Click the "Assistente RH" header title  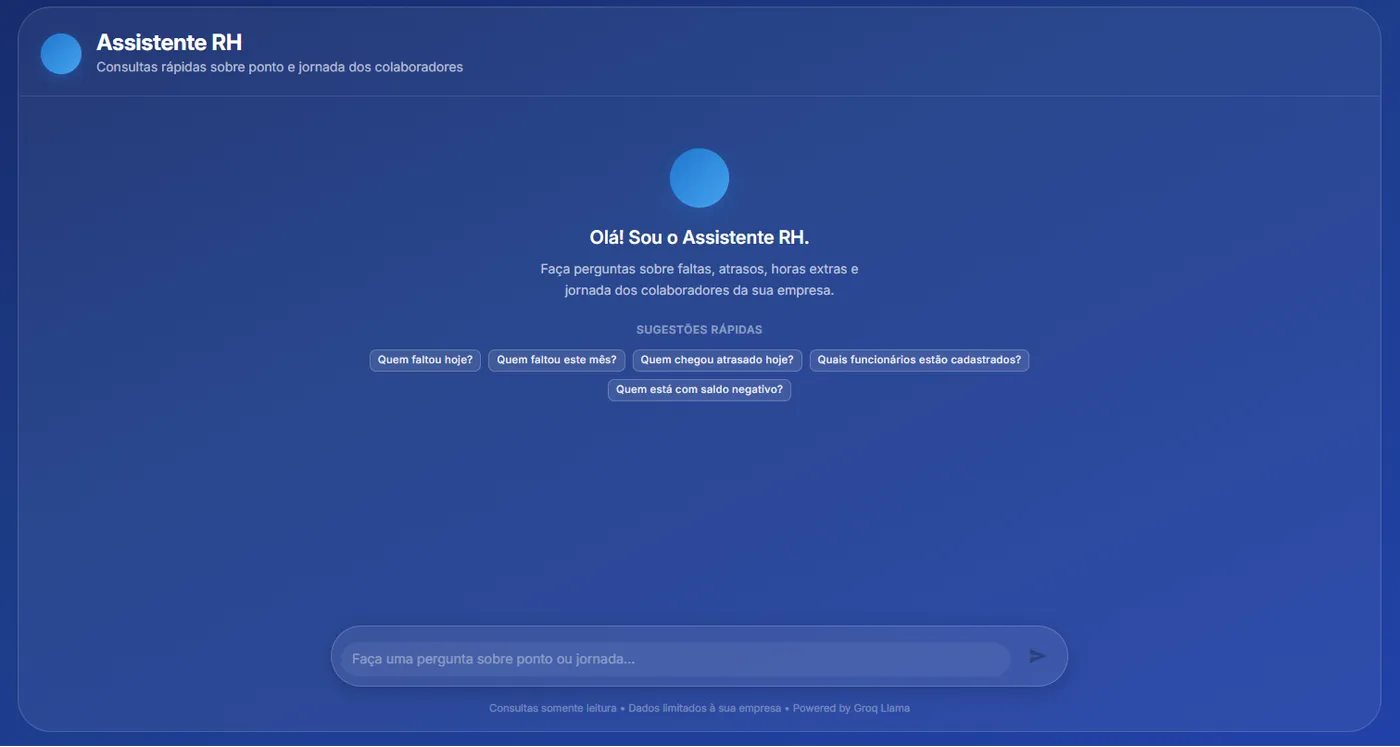169,43
